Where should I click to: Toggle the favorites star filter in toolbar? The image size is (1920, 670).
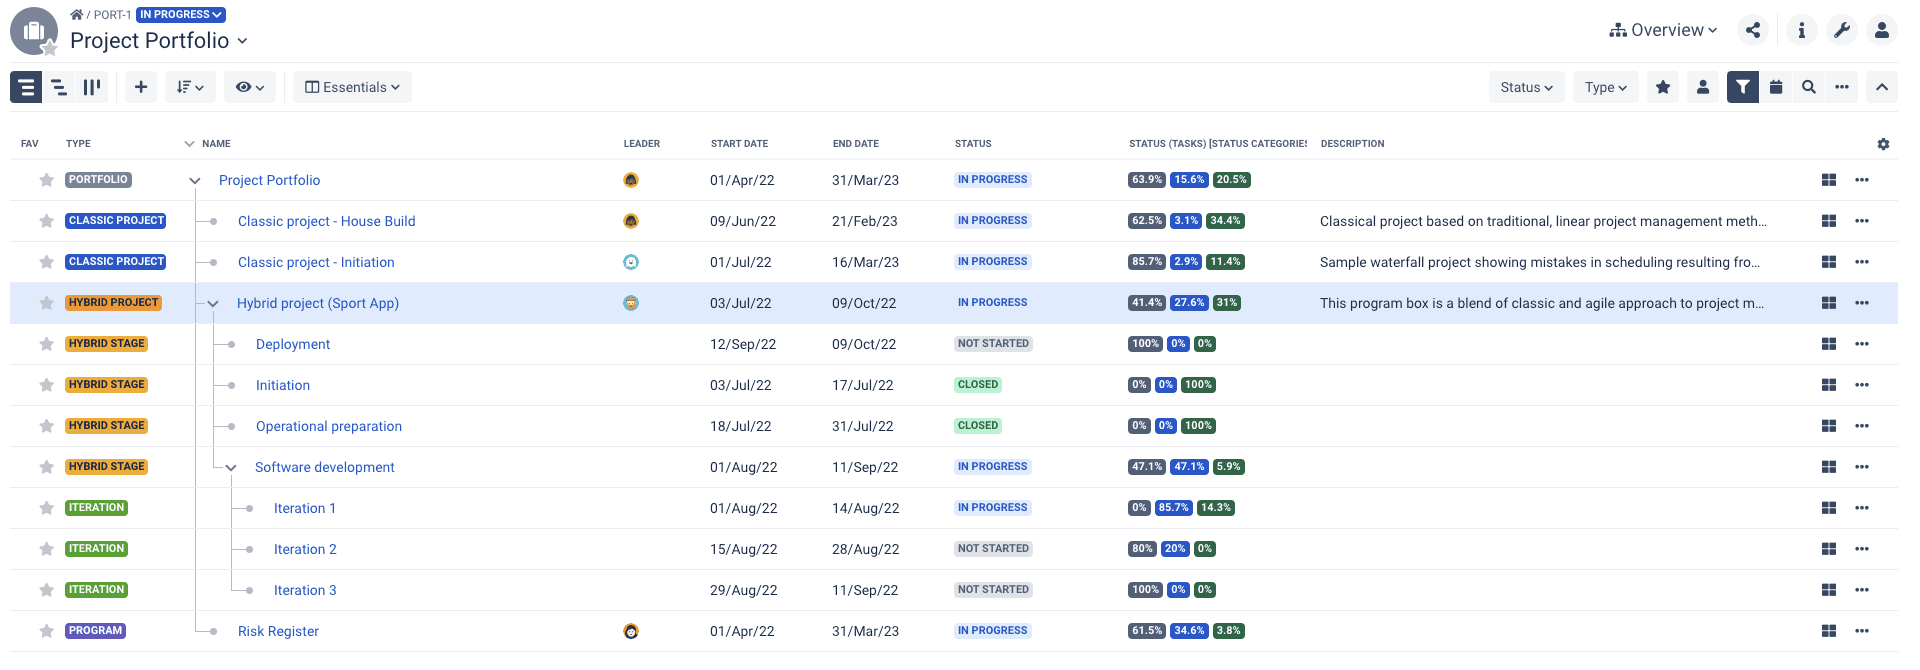[x=1663, y=87]
